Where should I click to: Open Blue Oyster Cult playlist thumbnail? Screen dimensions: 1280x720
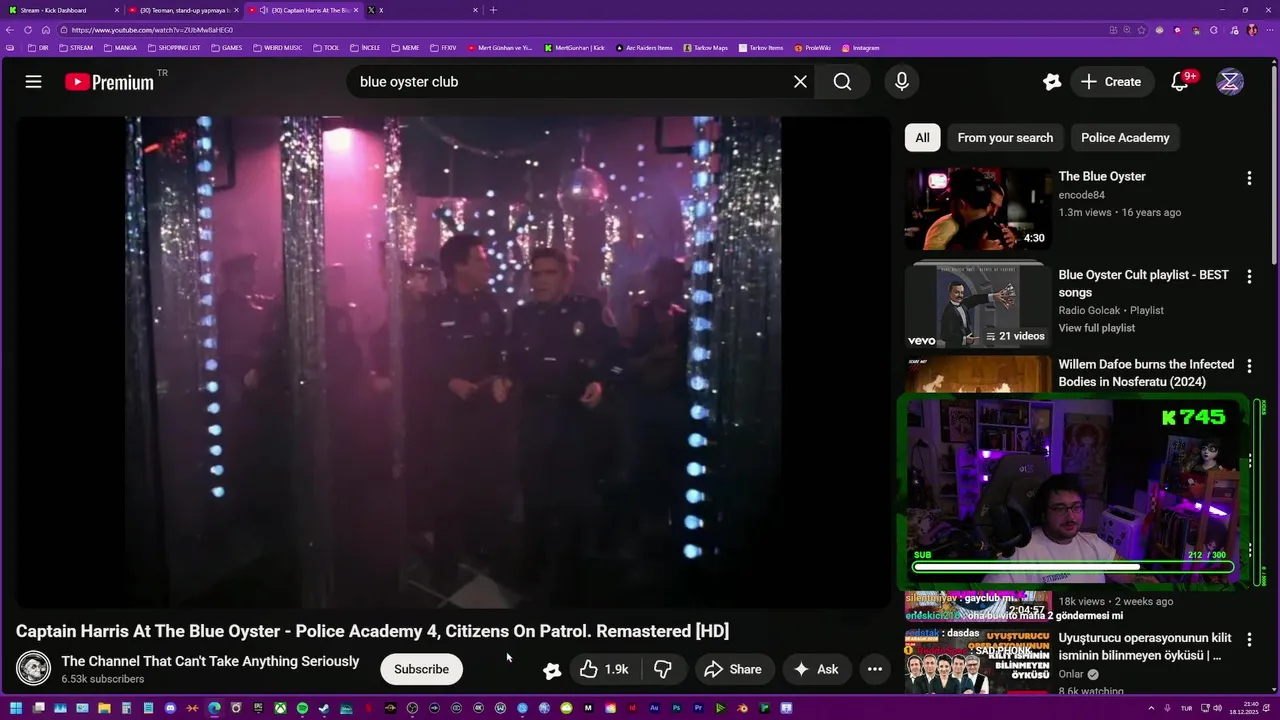978,306
